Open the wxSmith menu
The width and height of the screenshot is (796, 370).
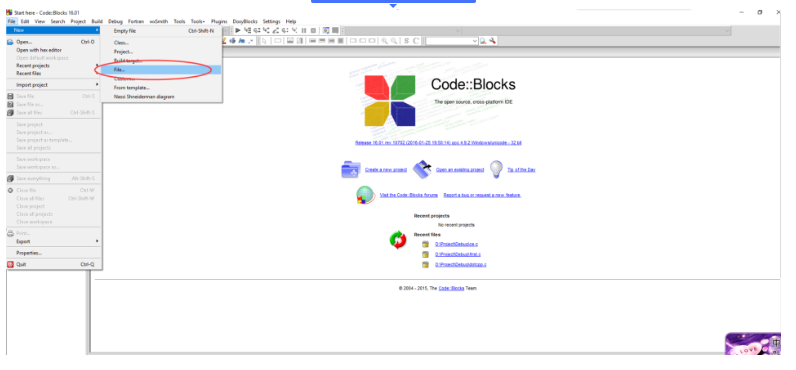[159, 22]
